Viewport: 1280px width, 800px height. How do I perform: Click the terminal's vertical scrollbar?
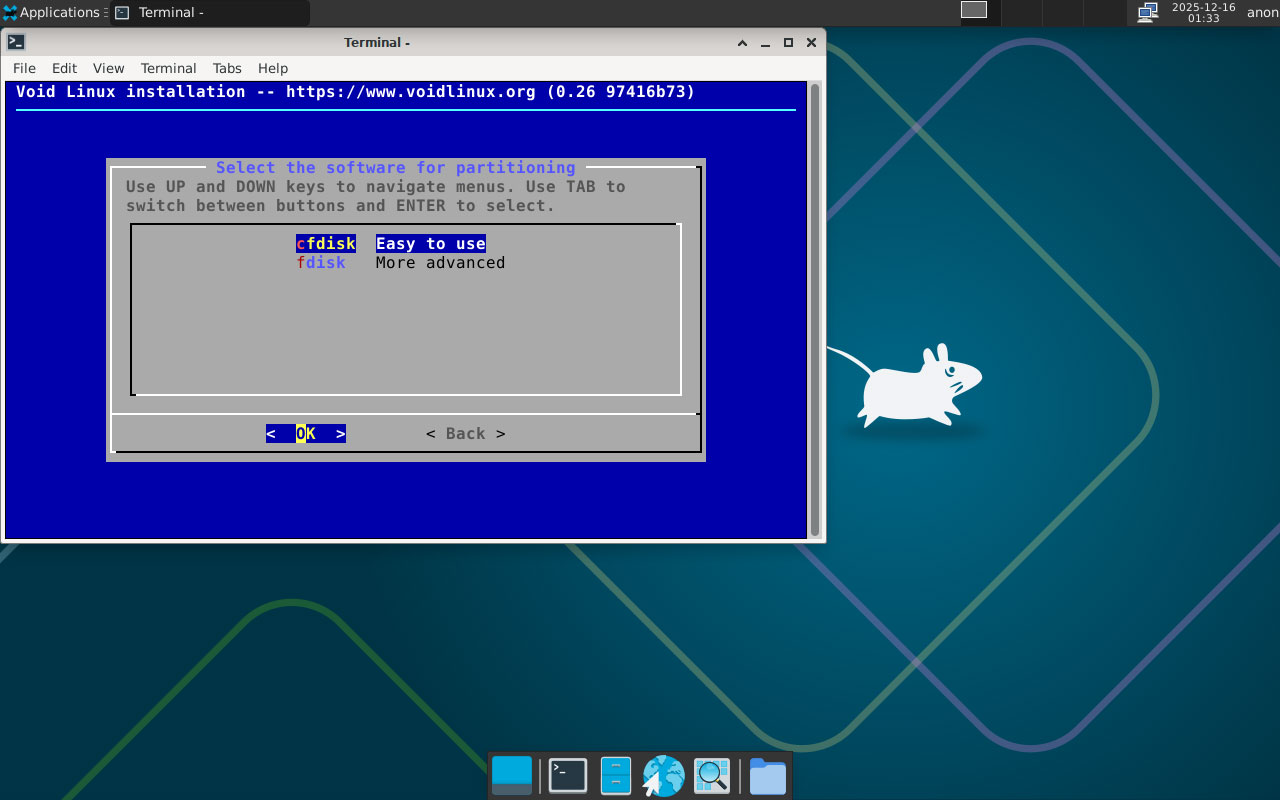[x=815, y=310]
